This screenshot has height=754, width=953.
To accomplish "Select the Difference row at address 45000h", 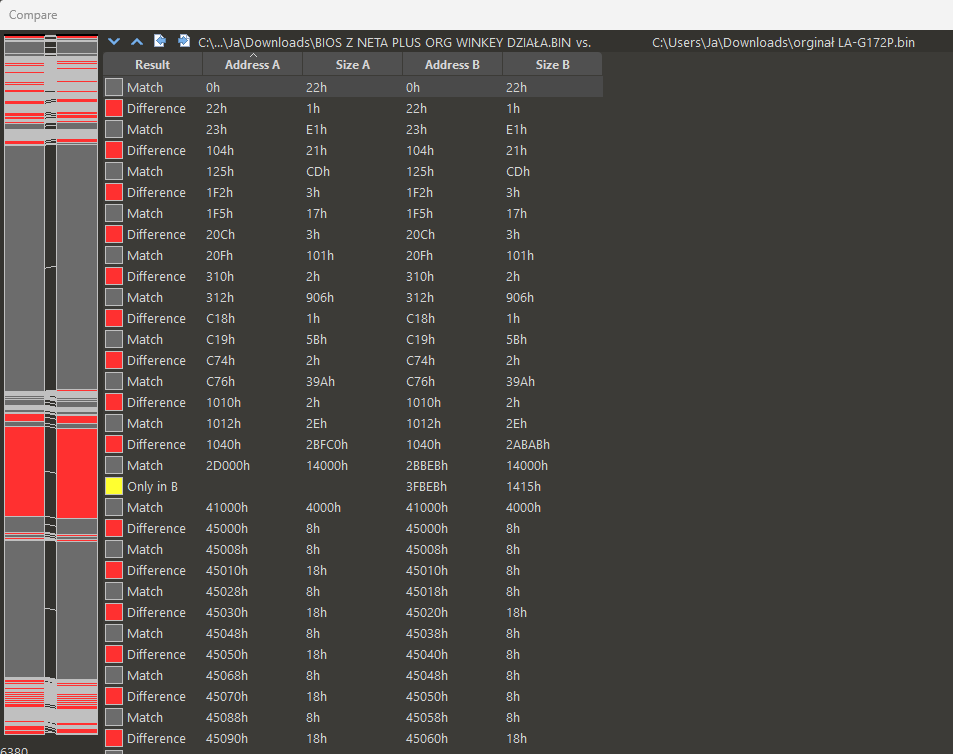I will 353,528.
